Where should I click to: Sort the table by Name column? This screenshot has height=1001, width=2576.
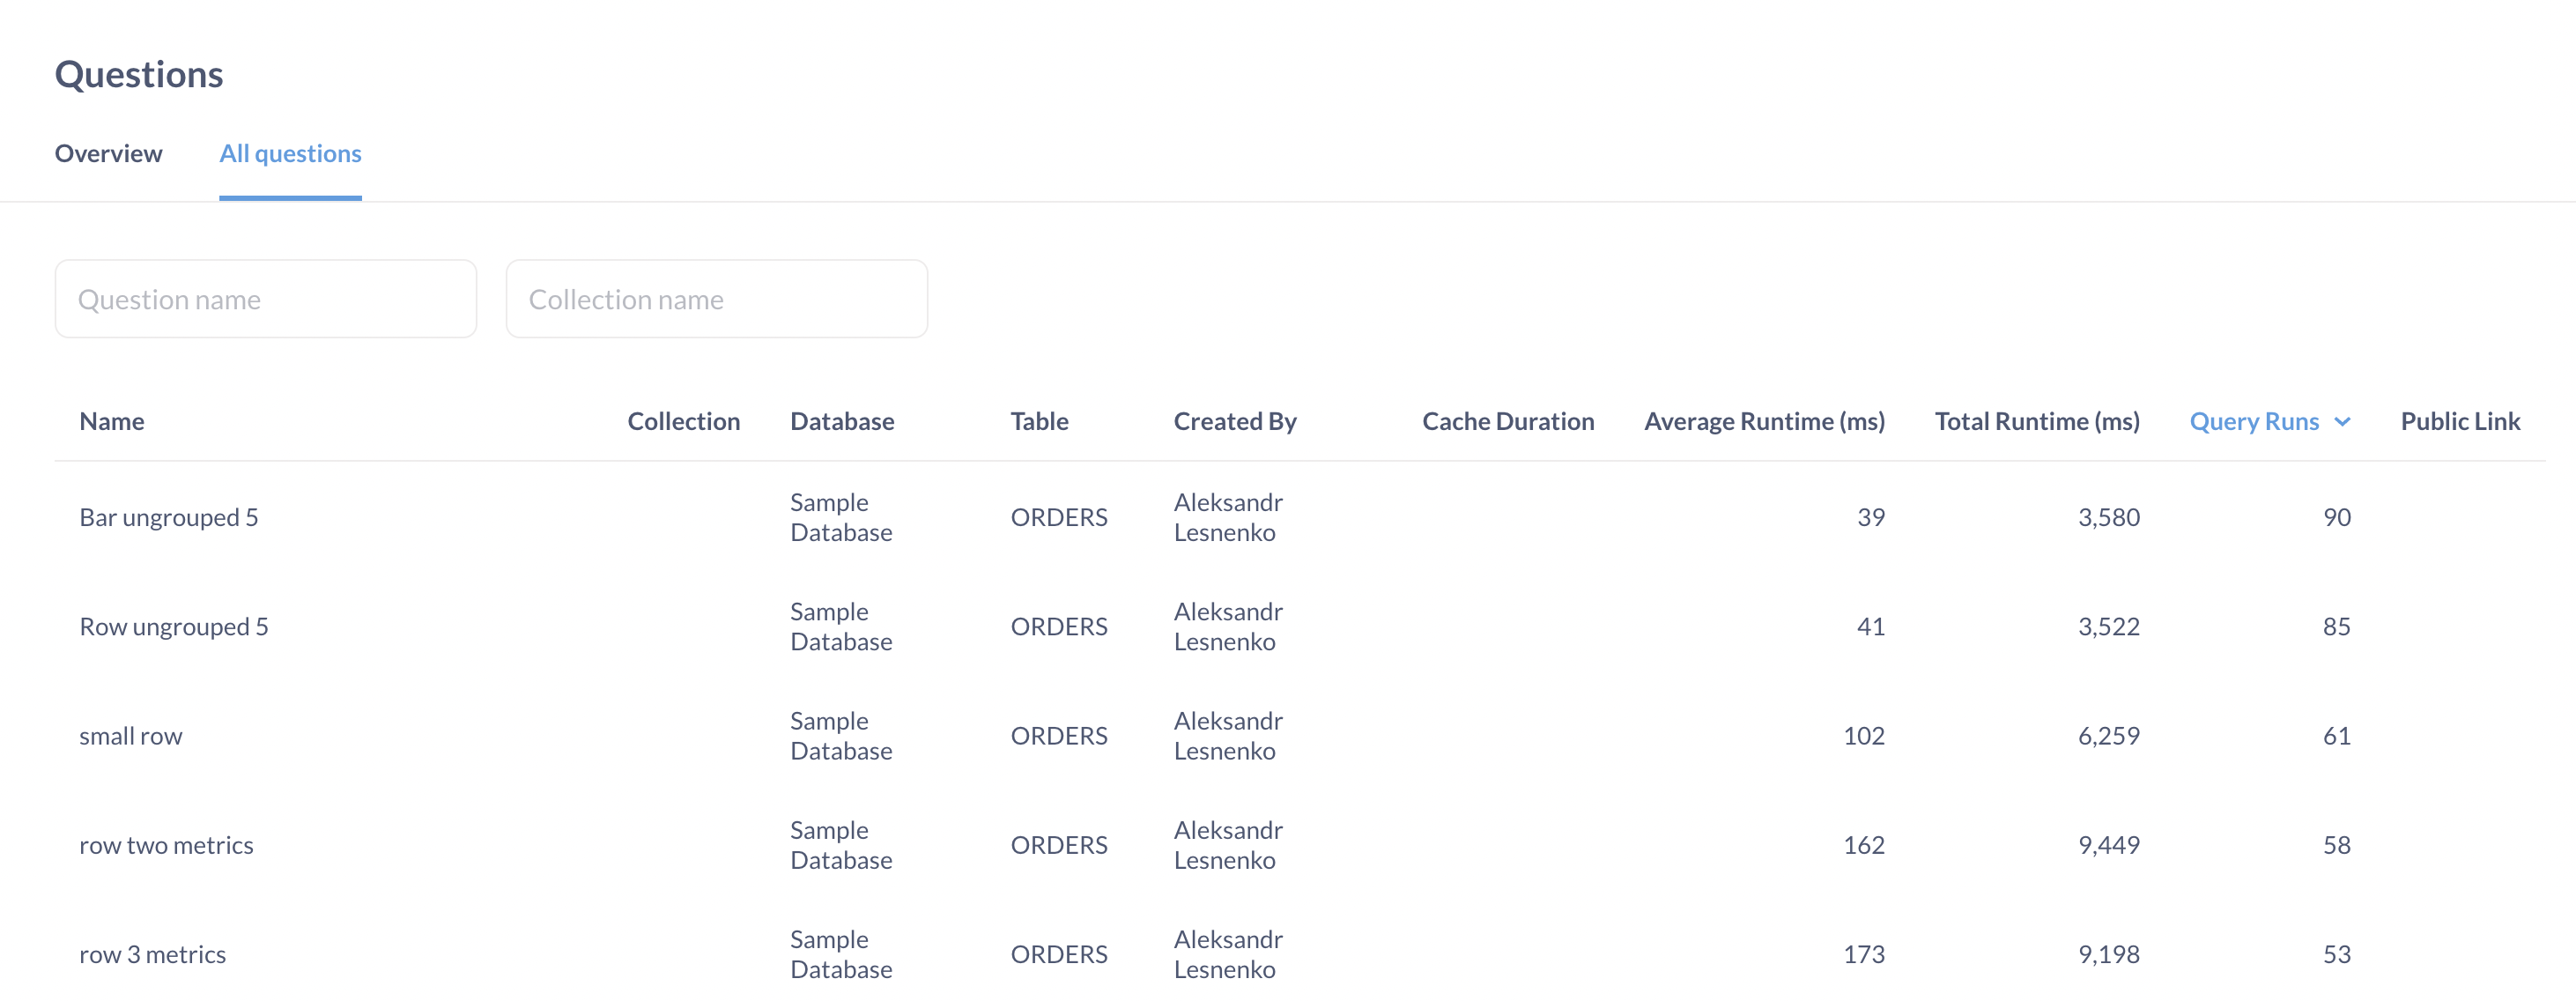pos(111,421)
